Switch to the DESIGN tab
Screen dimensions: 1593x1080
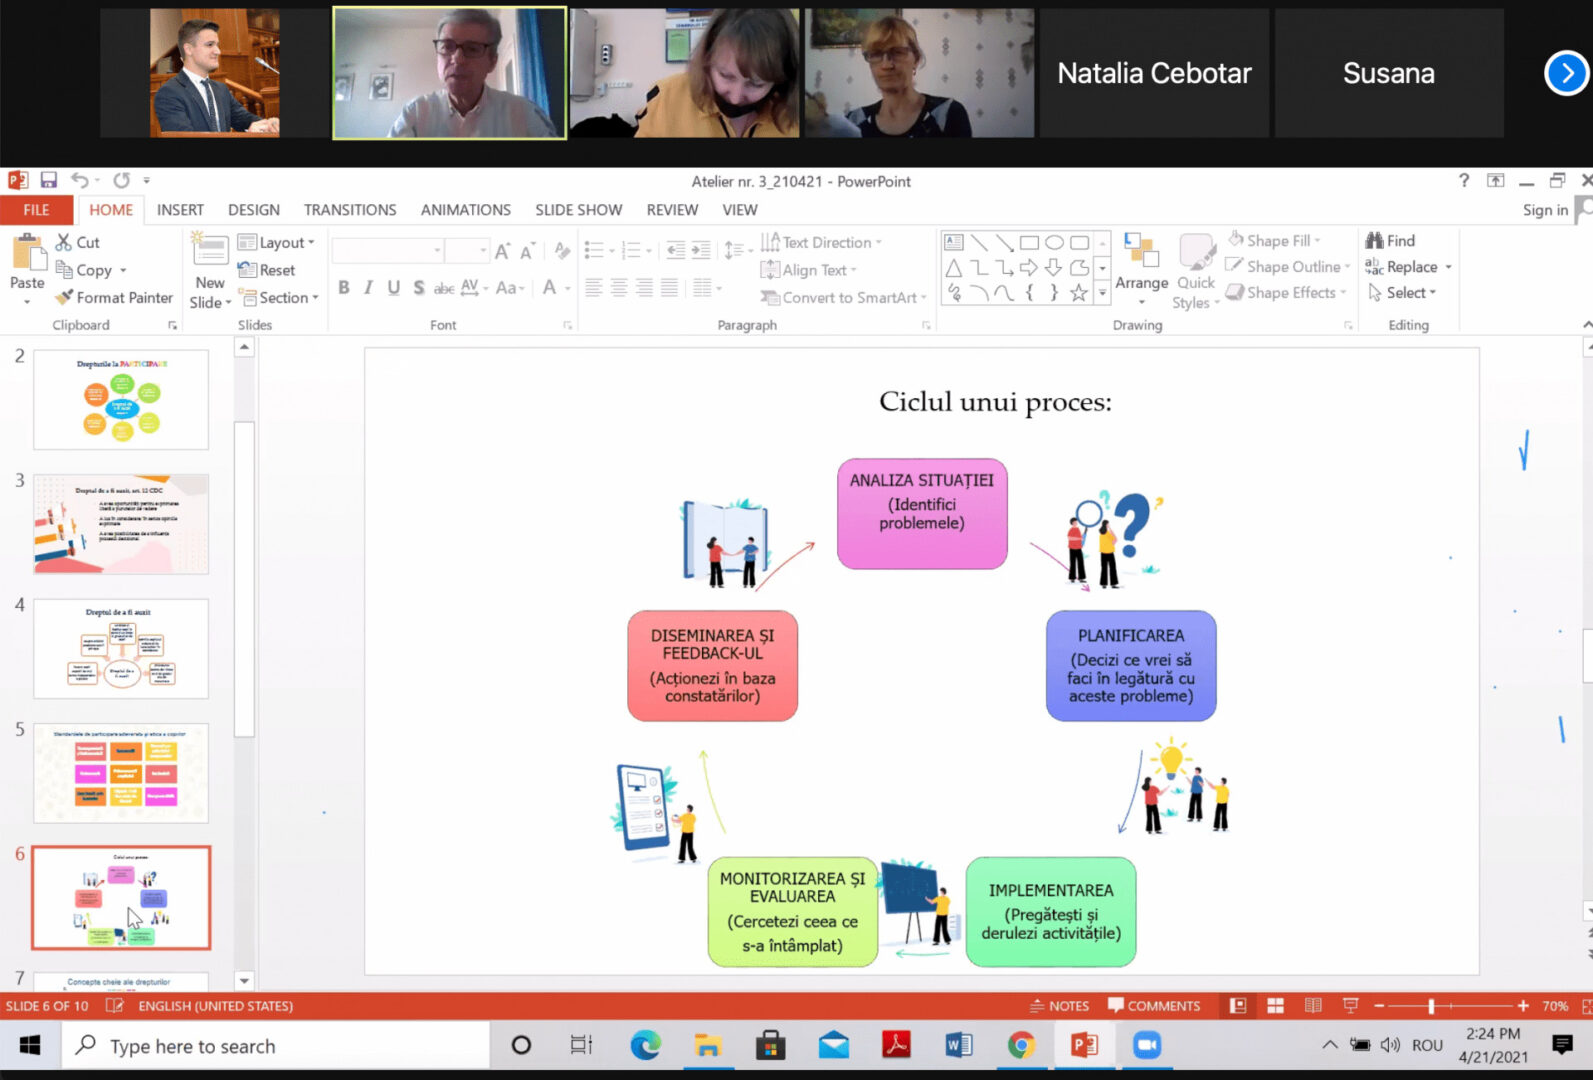pyautogui.click(x=254, y=210)
